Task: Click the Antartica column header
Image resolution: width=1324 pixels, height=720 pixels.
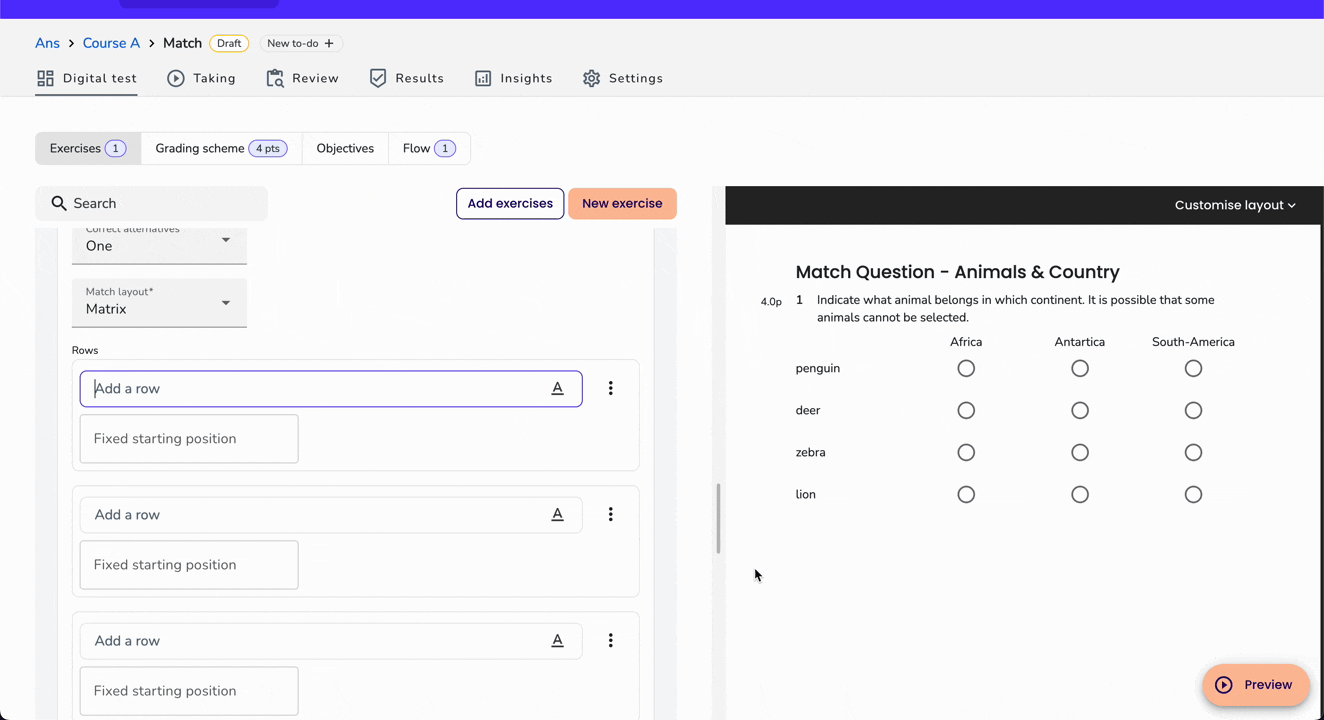Action: (1080, 342)
